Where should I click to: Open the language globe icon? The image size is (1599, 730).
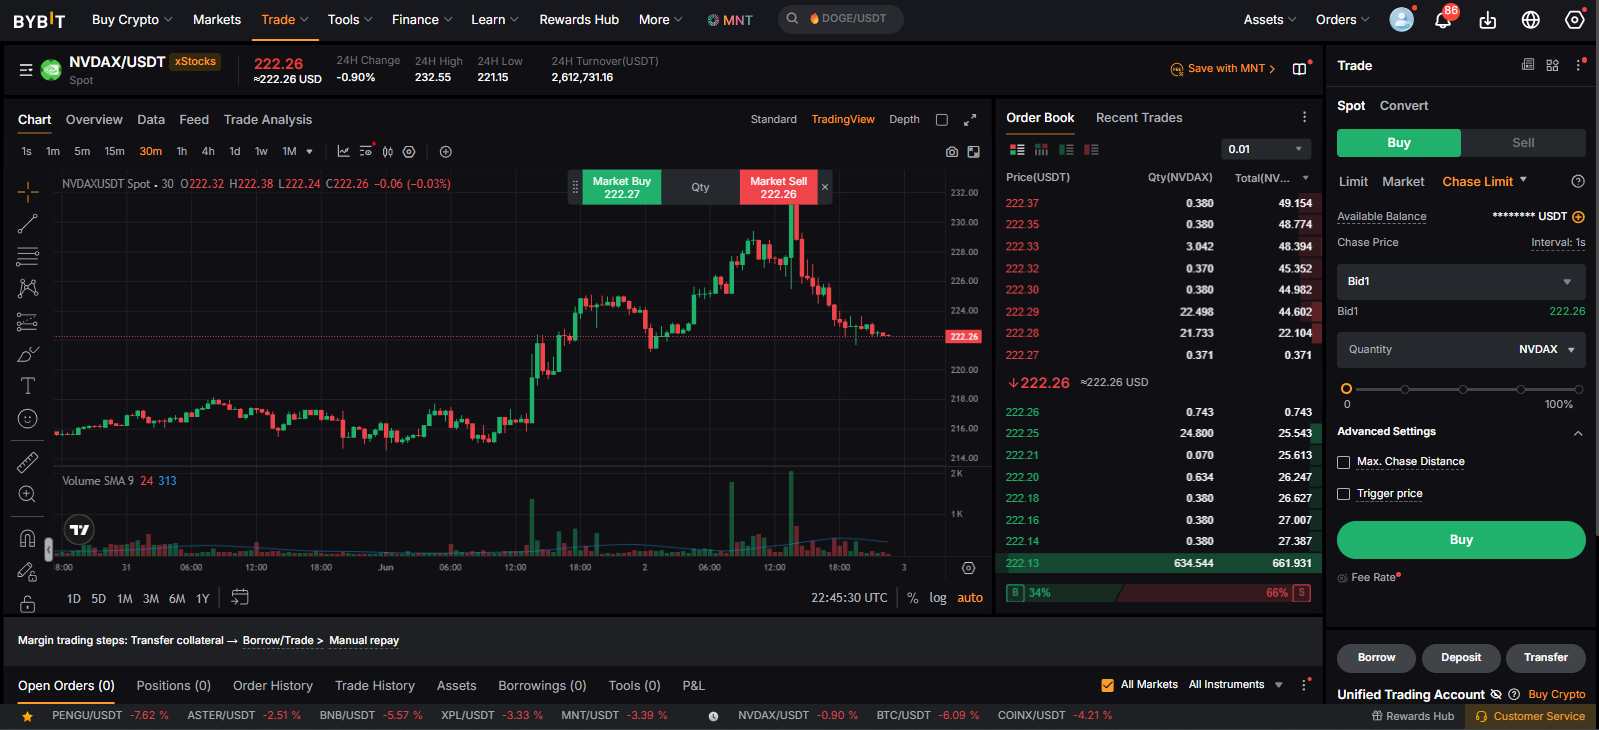pyautogui.click(x=1531, y=20)
